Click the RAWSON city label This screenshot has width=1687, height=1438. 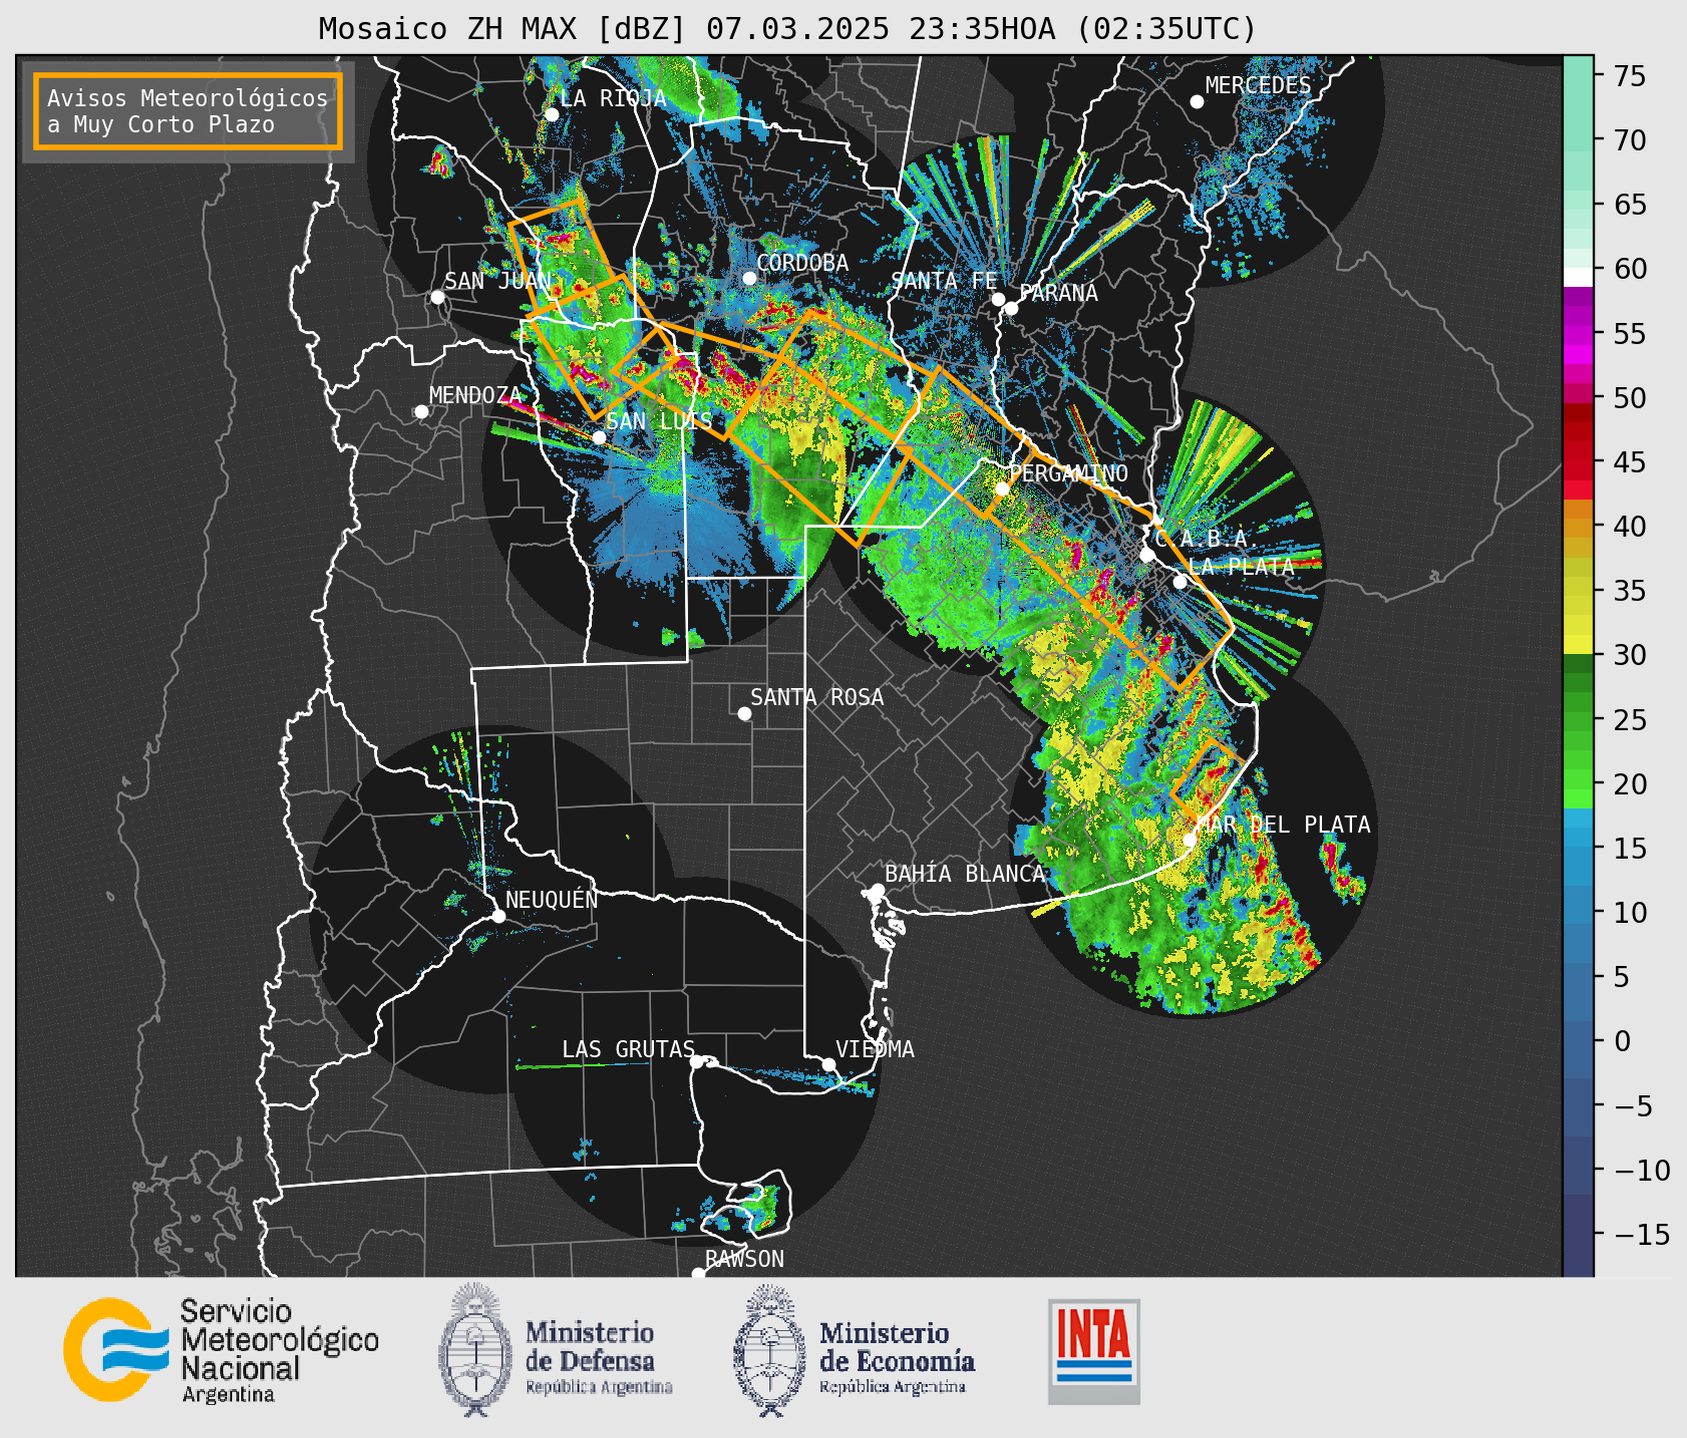(744, 1259)
